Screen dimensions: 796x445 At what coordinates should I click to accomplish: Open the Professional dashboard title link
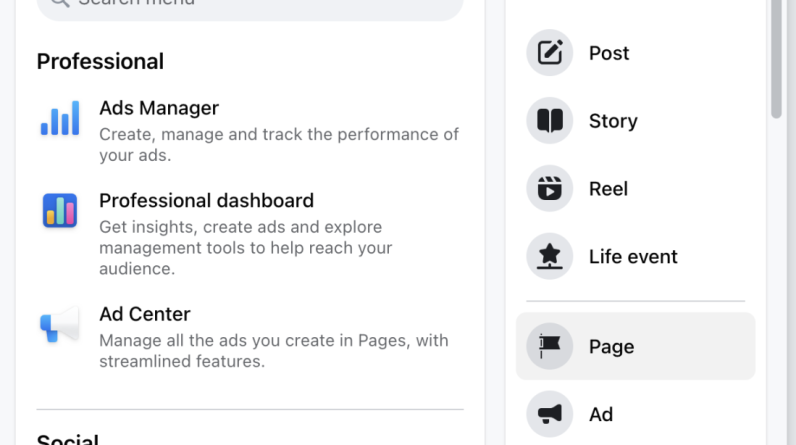(x=206, y=200)
